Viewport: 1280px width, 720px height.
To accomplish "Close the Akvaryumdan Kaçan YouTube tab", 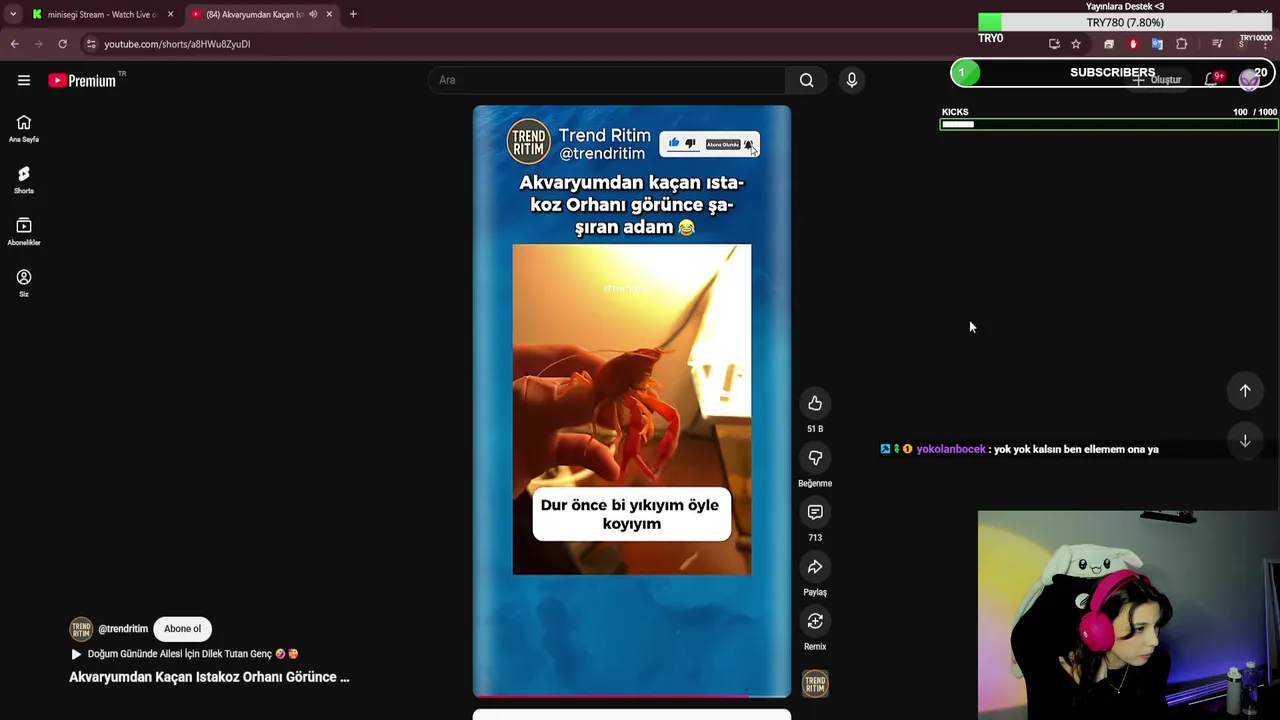I will click(329, 14).
